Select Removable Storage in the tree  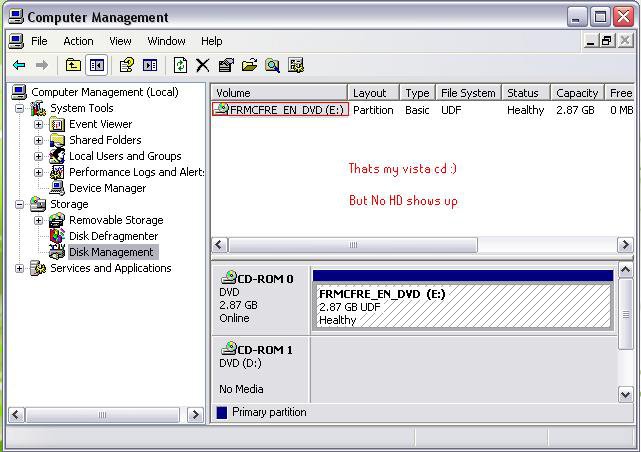tap(116, 220)
